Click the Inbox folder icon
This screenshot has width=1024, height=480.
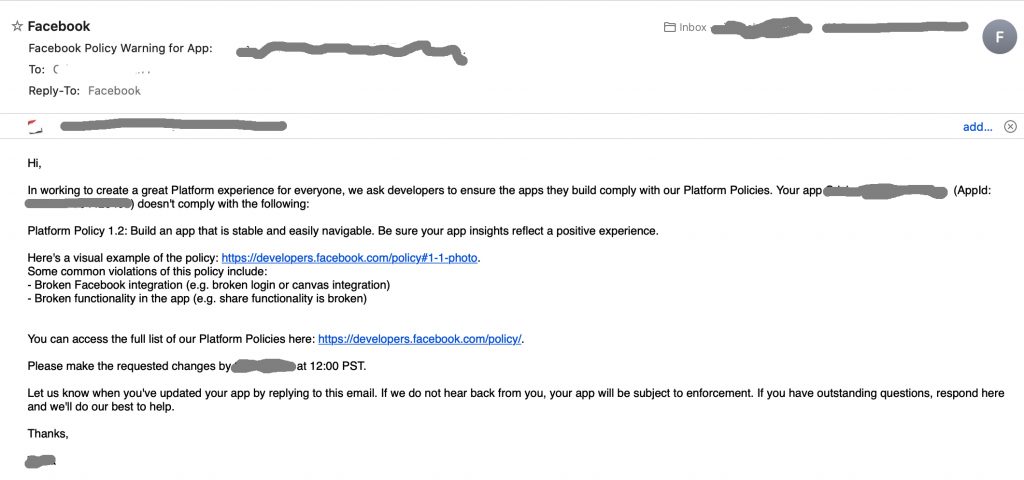(x=669, y=27)
